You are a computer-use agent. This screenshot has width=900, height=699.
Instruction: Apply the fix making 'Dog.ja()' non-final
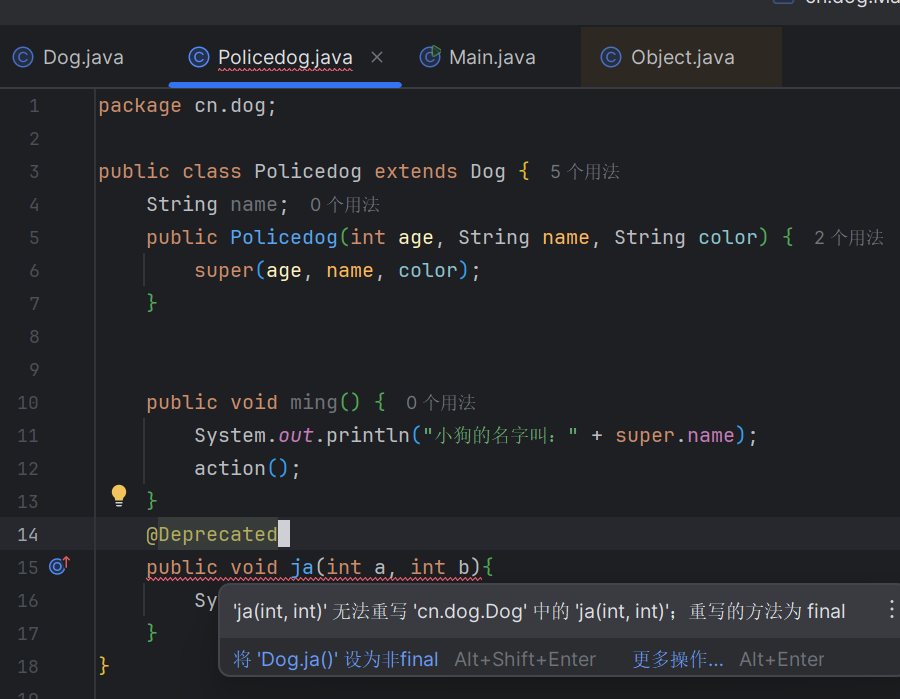[x=336, y=659]
